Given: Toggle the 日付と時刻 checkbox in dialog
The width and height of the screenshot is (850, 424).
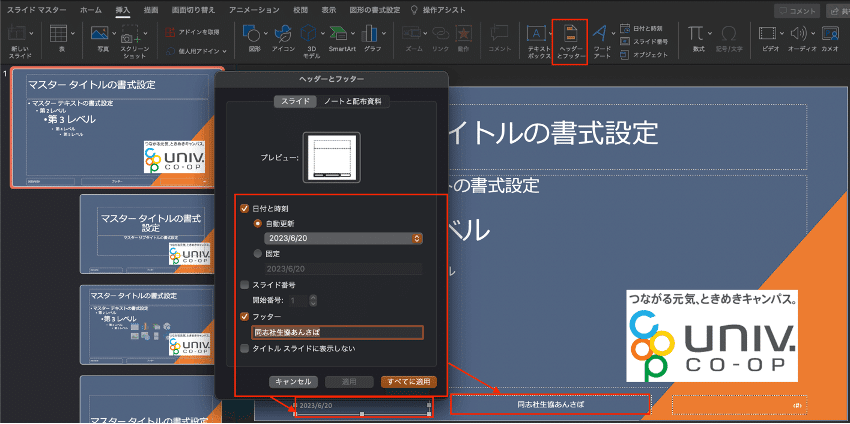Looking at the screenshot, I should pyautogui.click(x=244, y=208).
